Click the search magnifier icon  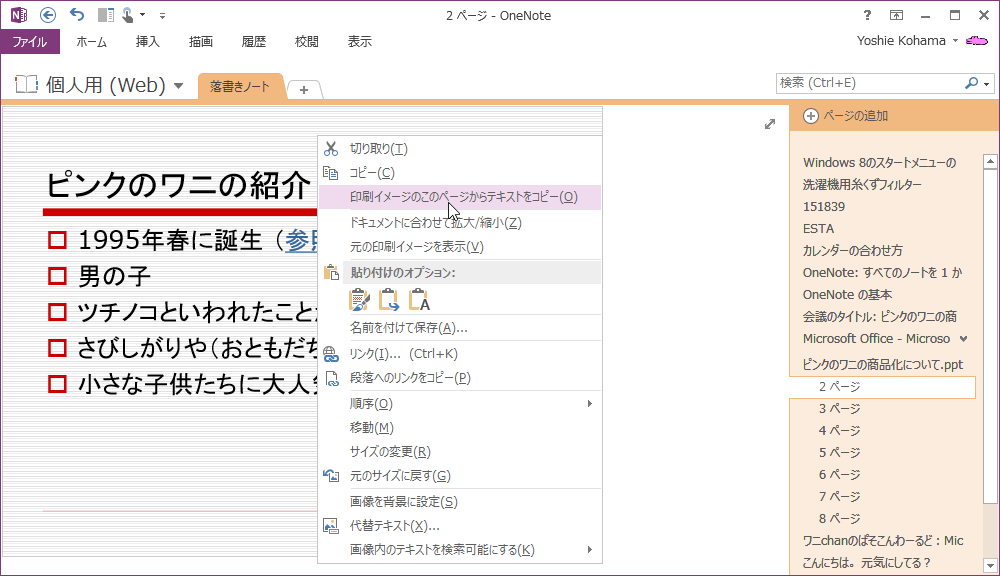[971, 83]
